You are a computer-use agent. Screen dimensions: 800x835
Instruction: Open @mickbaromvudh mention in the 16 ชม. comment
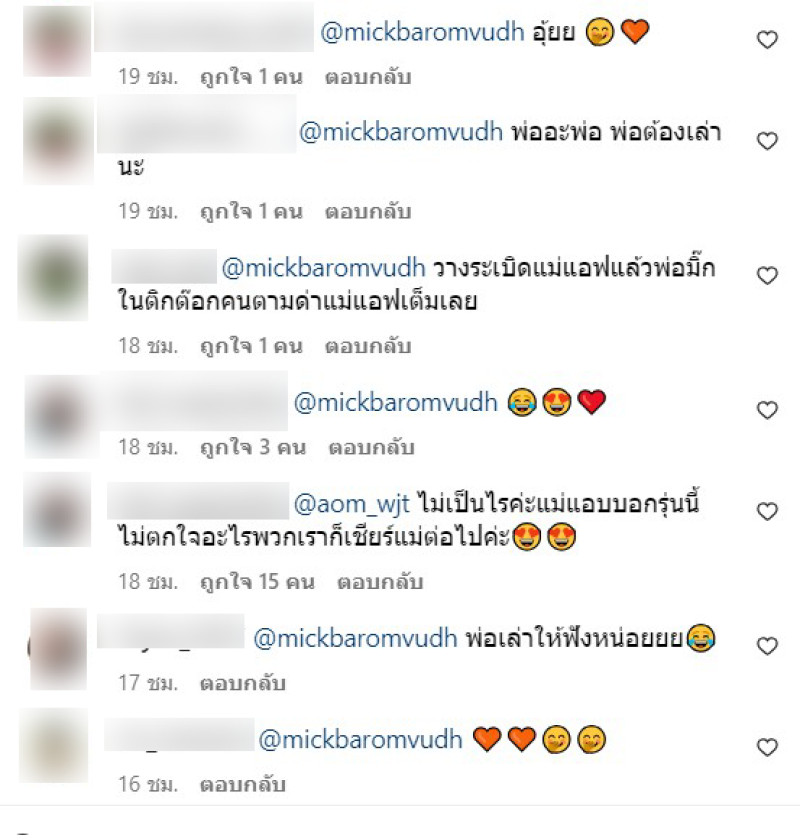pyautogui.click(x=361, y=740)
